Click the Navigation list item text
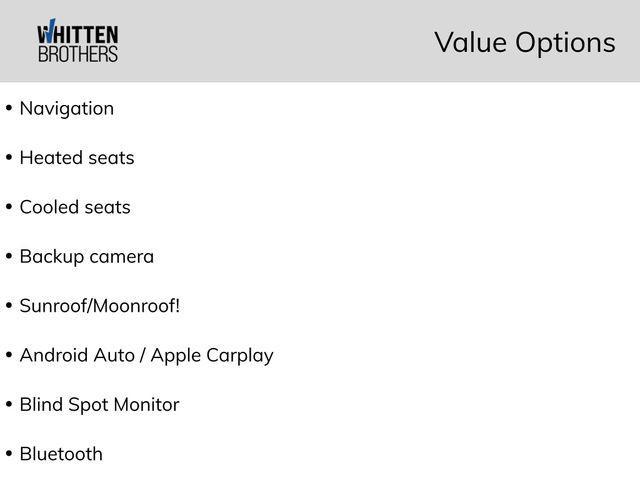The image size is (640, 480). (x=67, y=108)
